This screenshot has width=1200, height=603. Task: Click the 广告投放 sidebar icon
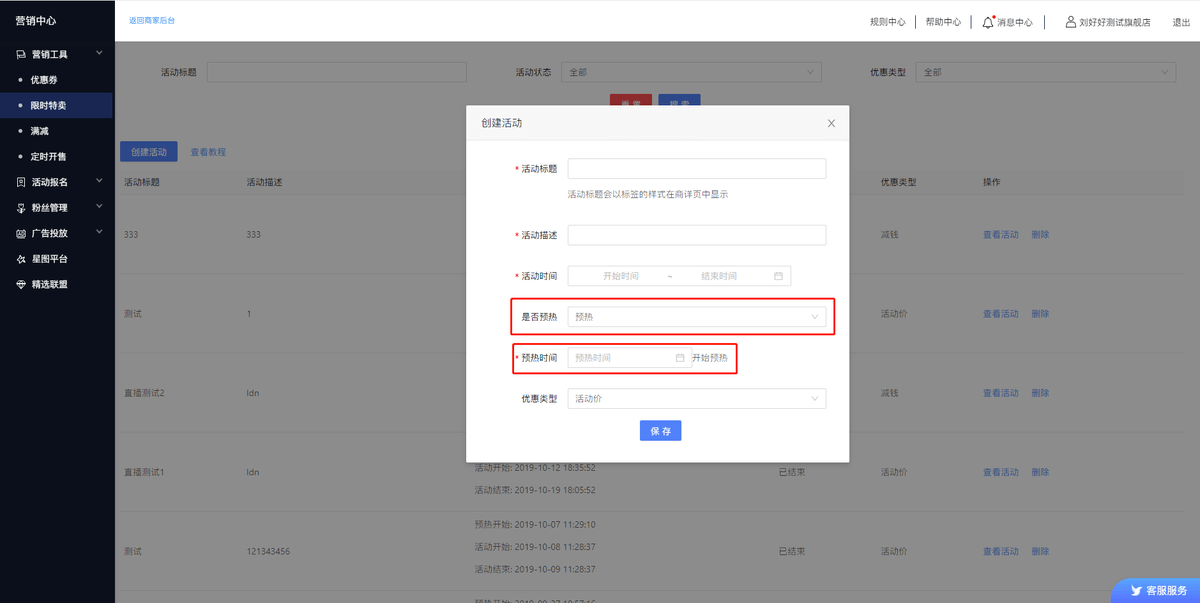click(21, 233)
